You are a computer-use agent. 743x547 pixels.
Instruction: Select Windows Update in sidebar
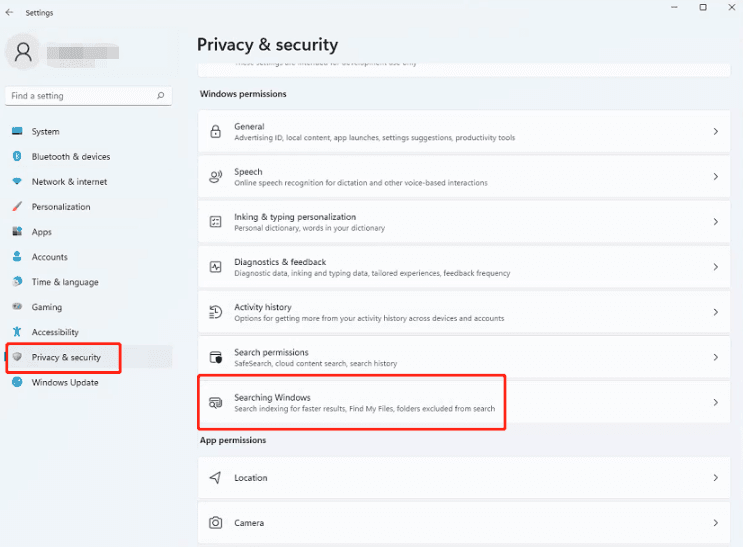[x=89, y=383]
